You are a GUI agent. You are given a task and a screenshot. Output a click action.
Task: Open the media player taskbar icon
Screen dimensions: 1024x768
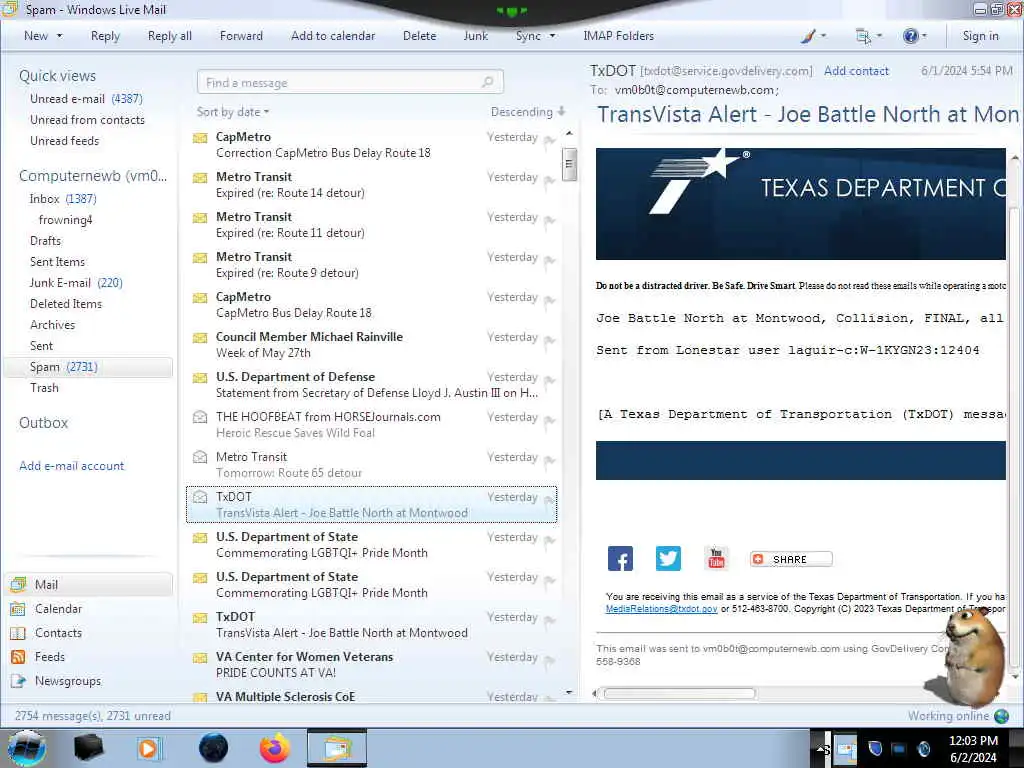(x=149, y=748)
